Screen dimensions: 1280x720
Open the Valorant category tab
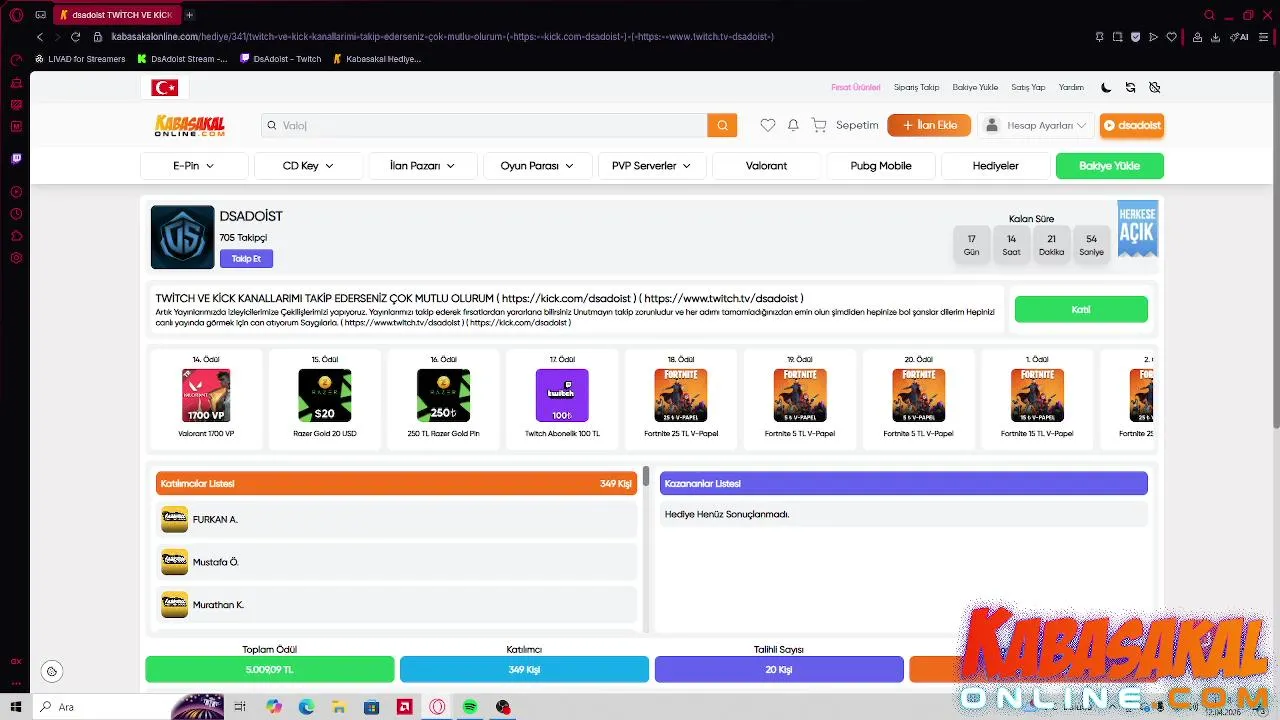[x=766, y=166]
